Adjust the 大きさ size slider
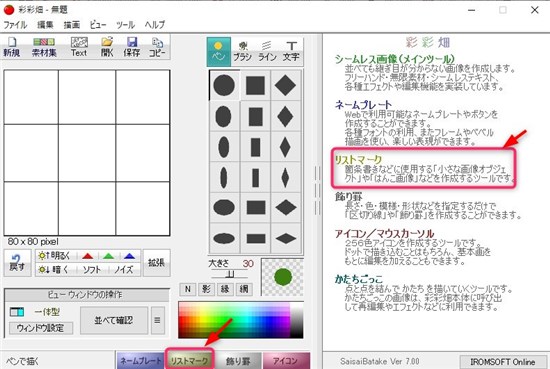Viewport: 550px width, 369px height. [x=230, y=275]
